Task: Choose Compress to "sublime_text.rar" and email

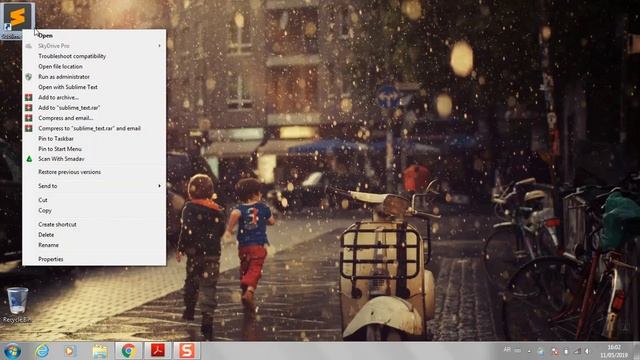Action: coord(94,128)
